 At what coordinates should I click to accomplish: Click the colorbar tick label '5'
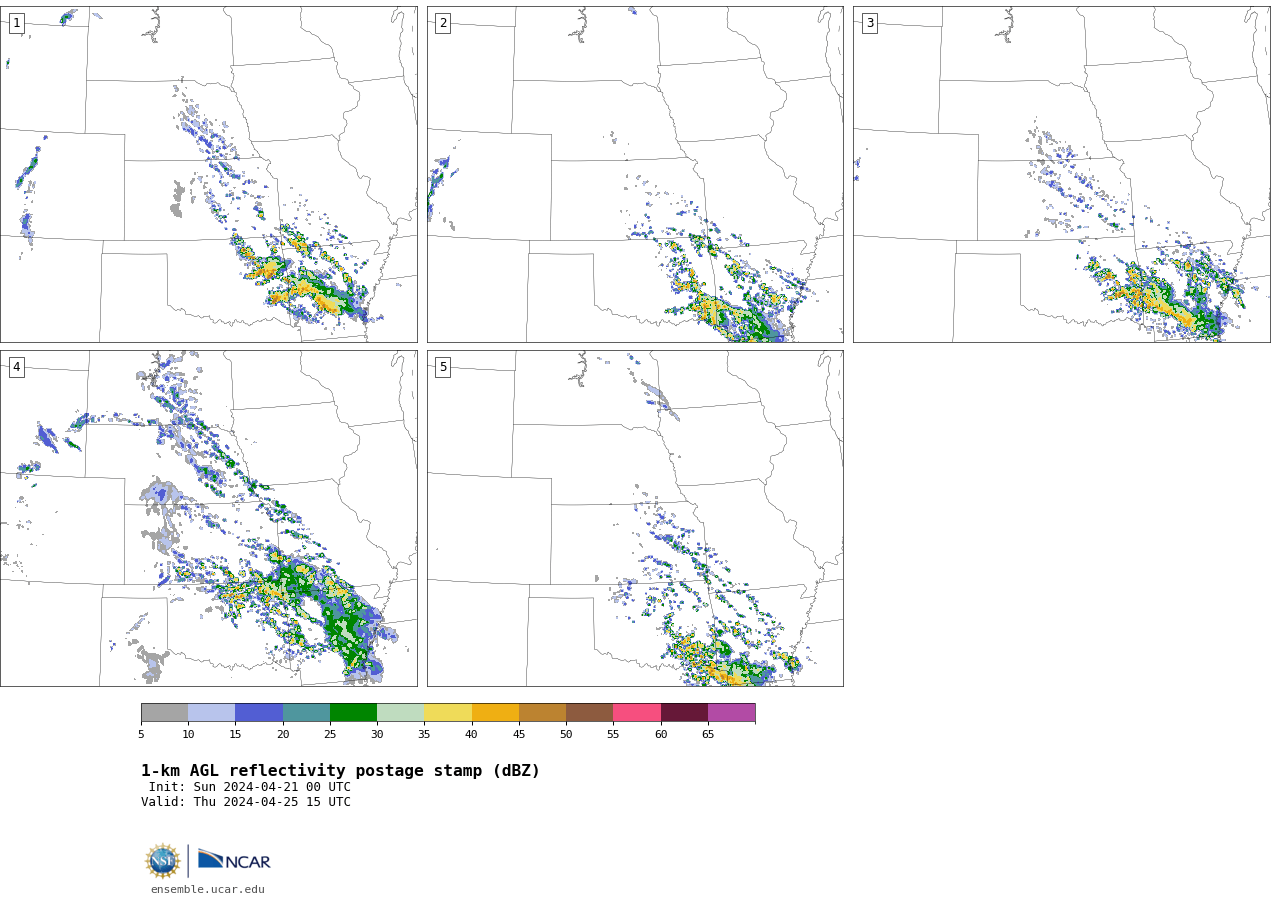point(141,735)
